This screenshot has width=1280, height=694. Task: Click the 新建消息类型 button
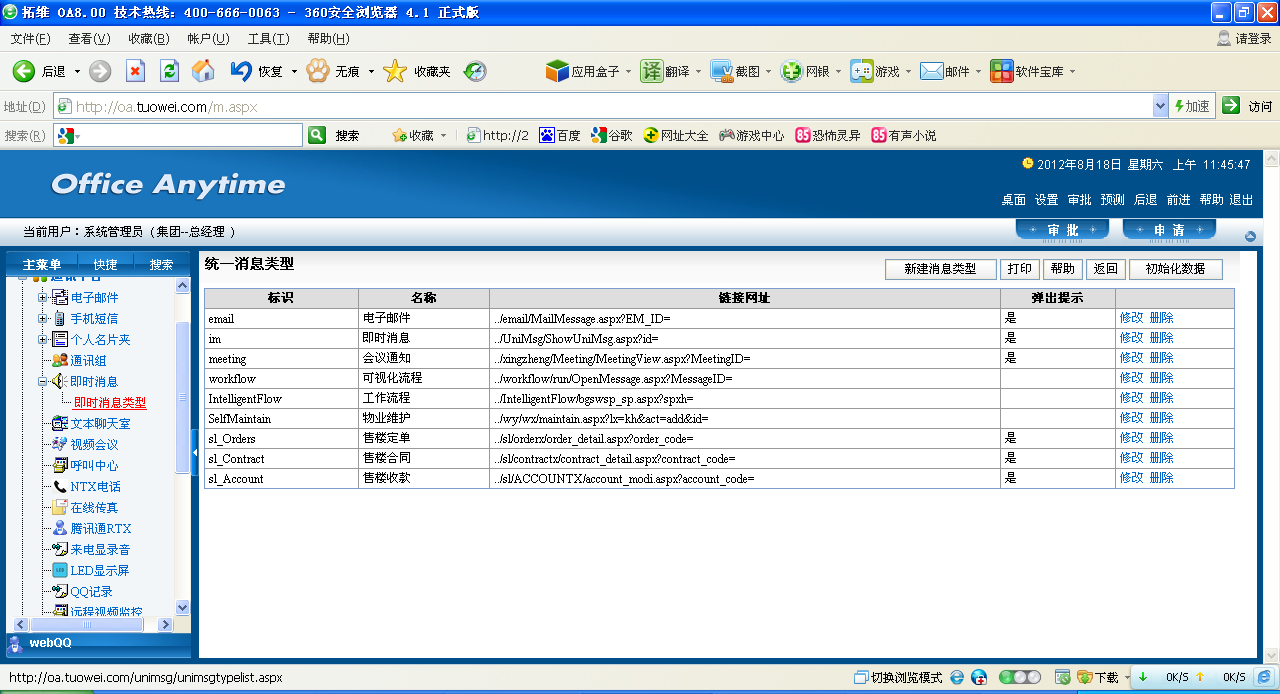click(x=940, y=269)
